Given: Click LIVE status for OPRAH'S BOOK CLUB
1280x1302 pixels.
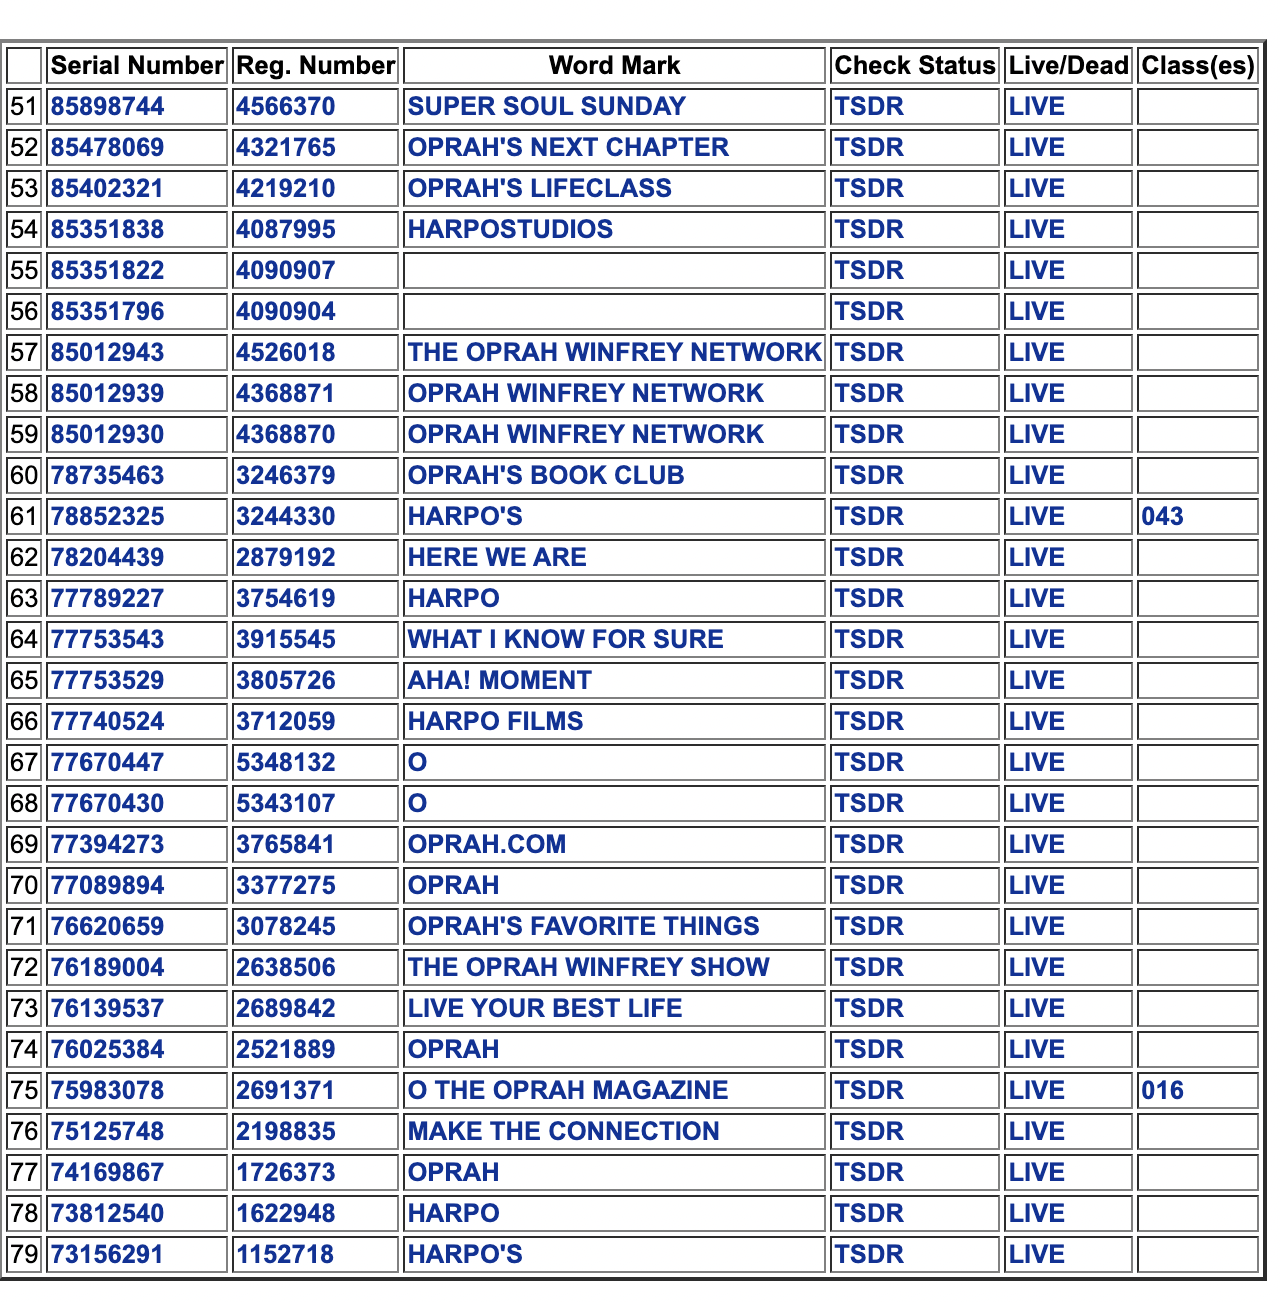Looking at the screenshot, I should tap(1037, 476).
